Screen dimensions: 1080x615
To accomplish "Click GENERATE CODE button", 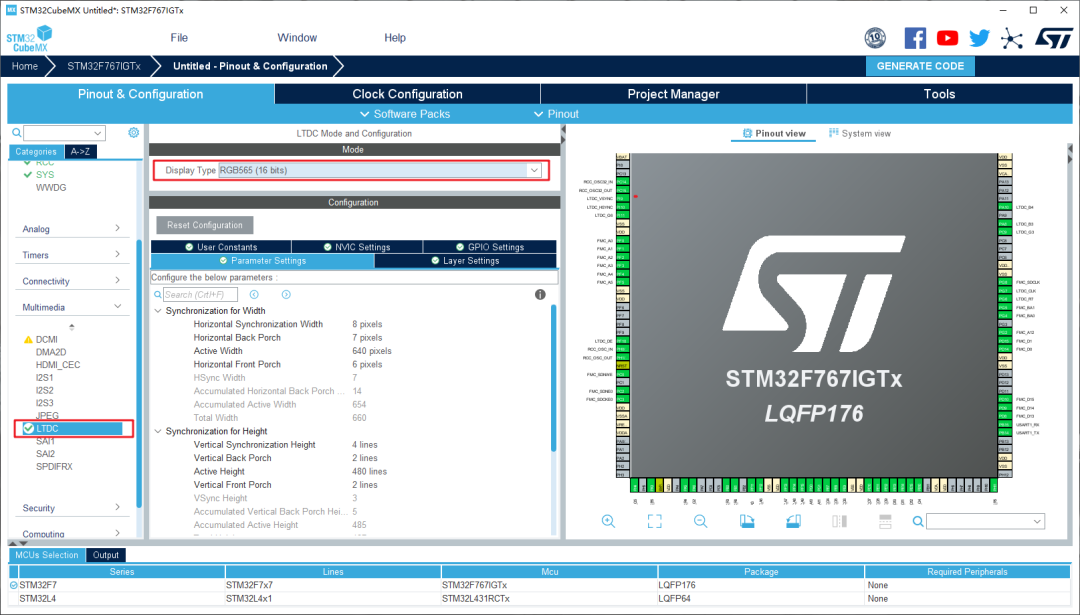I will pos(920,66).
